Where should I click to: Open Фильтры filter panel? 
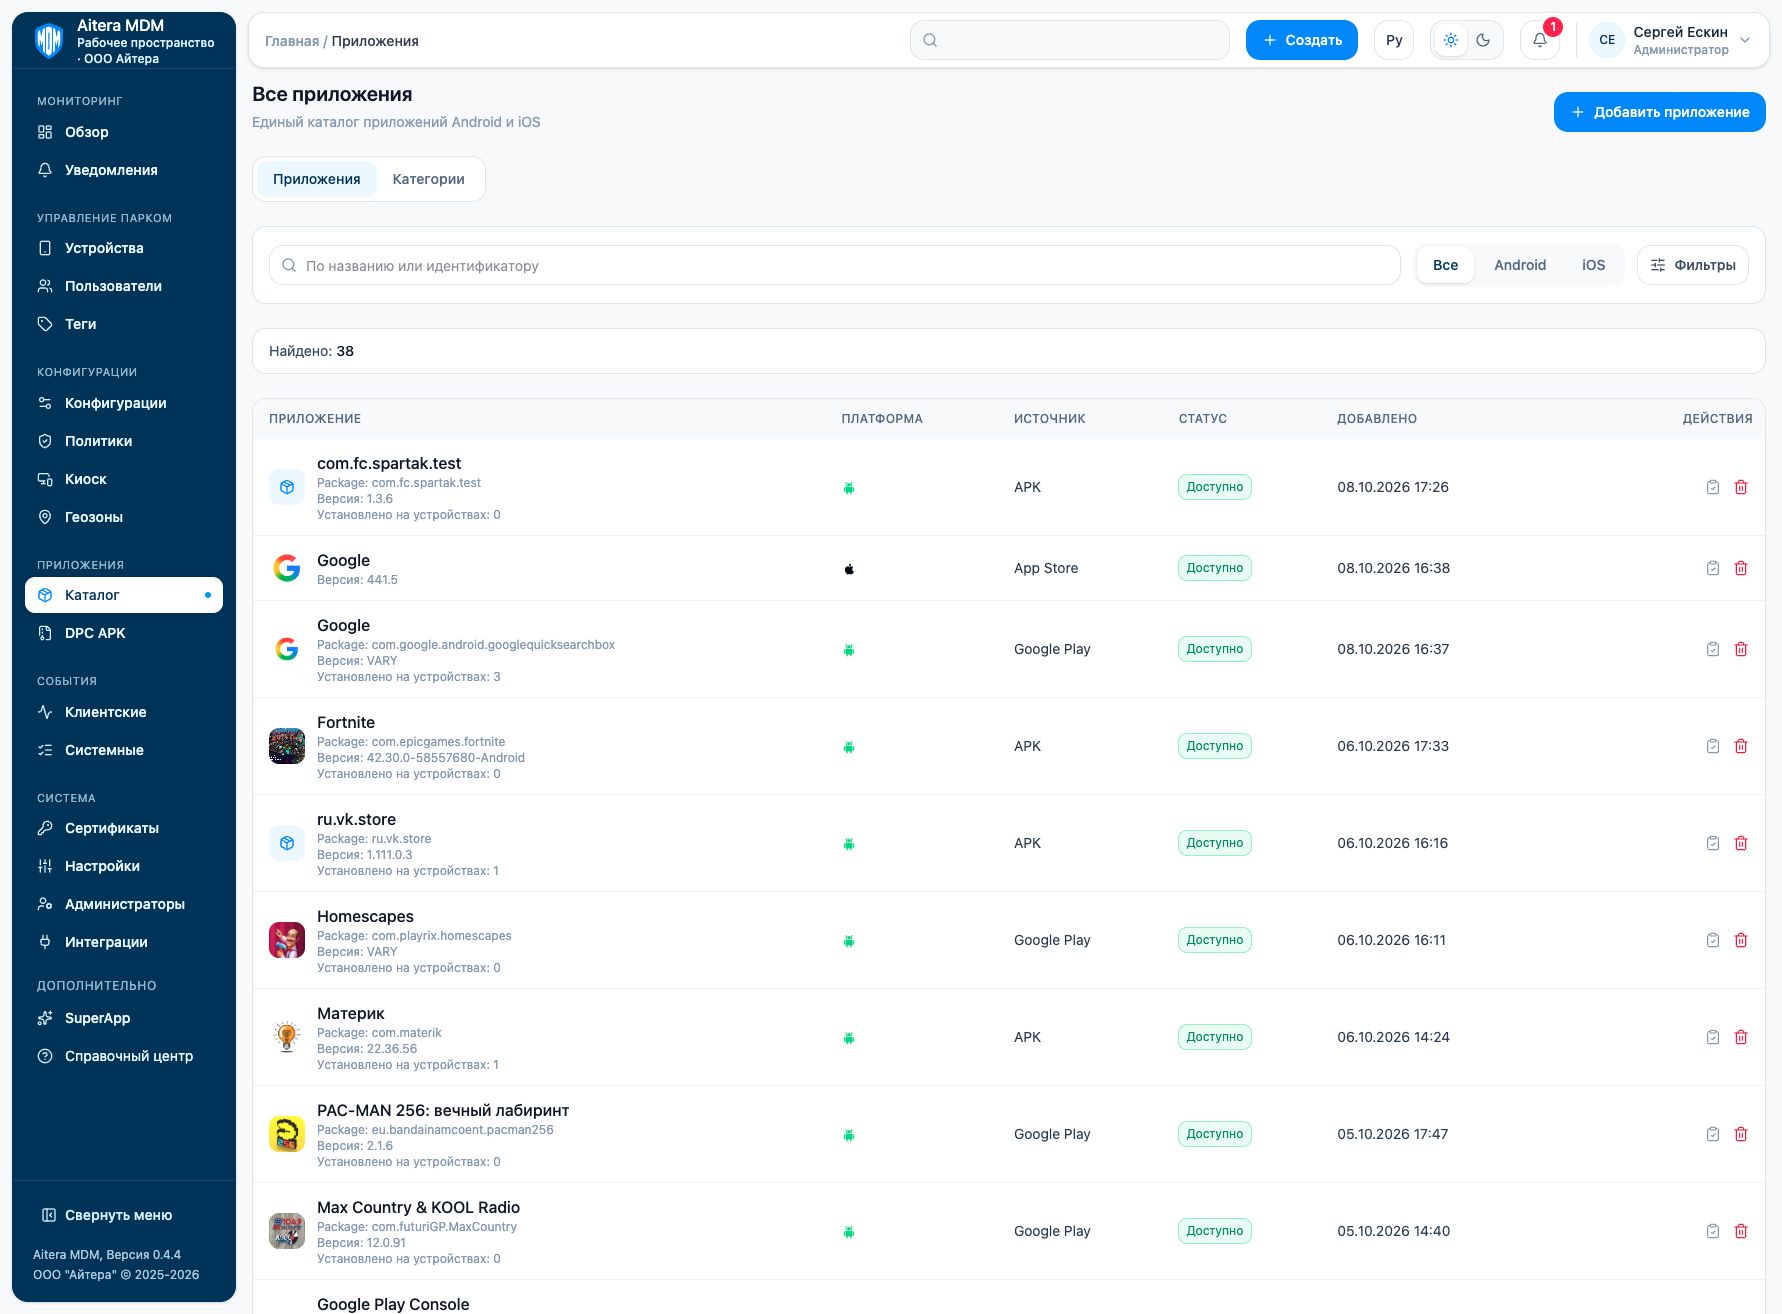(1693, 265)
